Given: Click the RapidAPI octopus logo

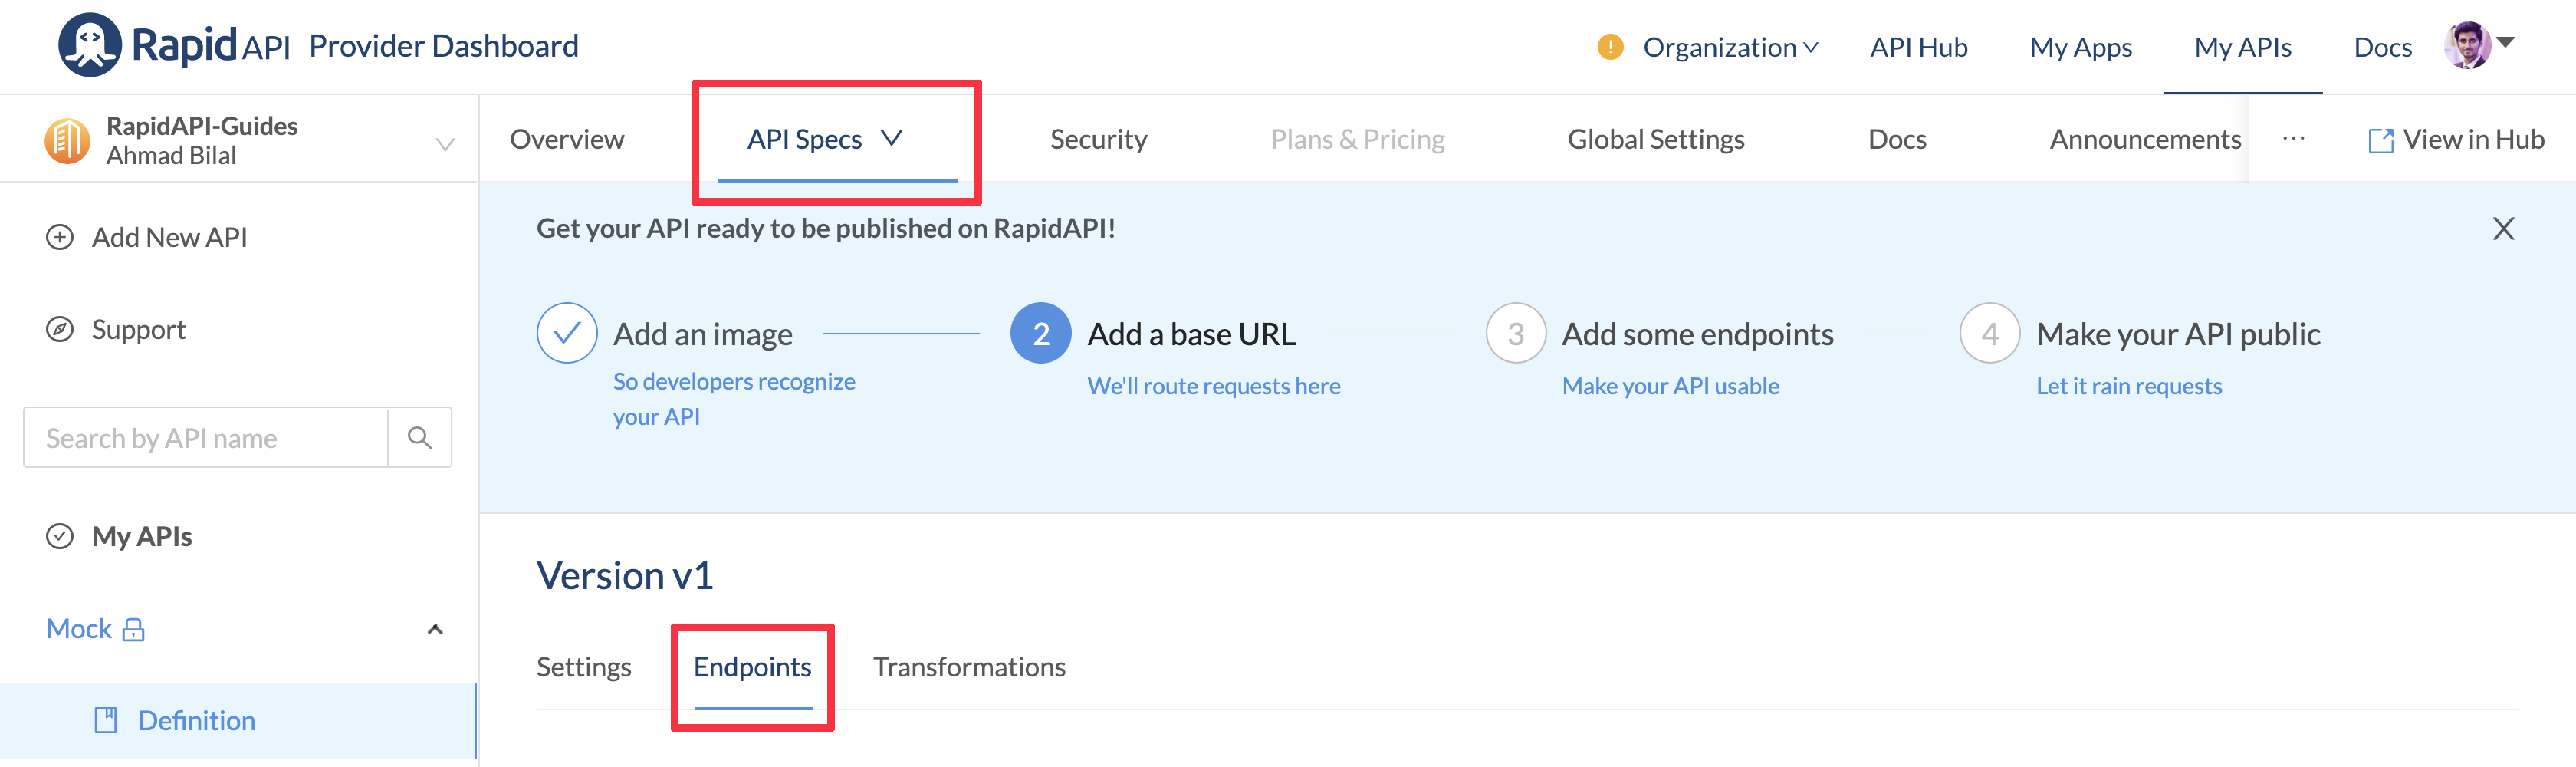Looking at the screenshot, I should point(89,45).
